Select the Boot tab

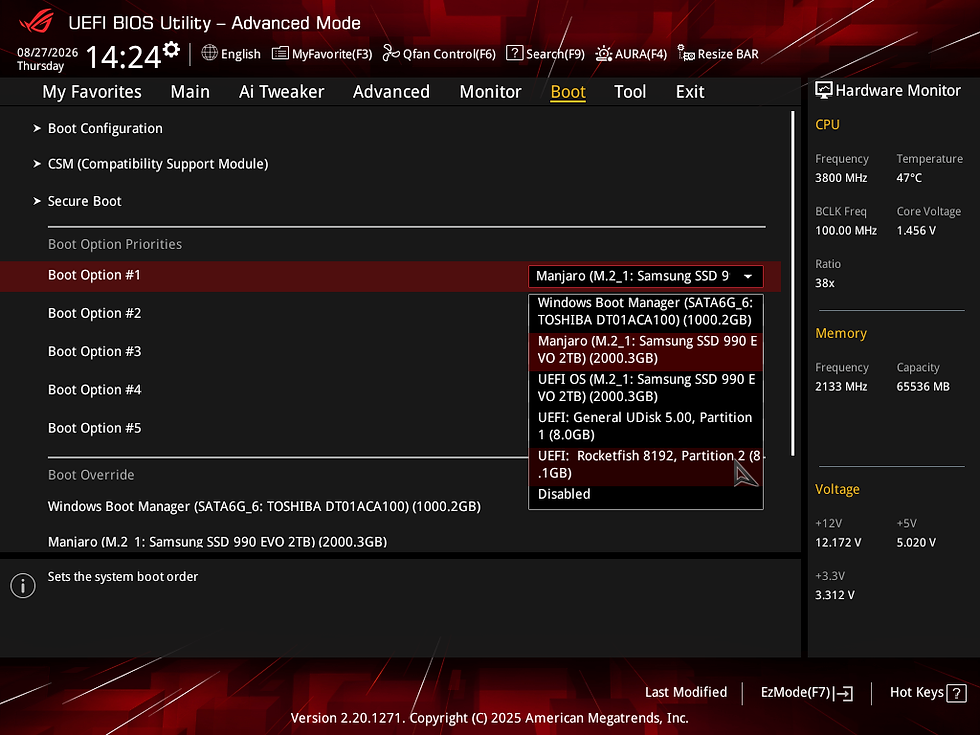(x=568, y=92)
